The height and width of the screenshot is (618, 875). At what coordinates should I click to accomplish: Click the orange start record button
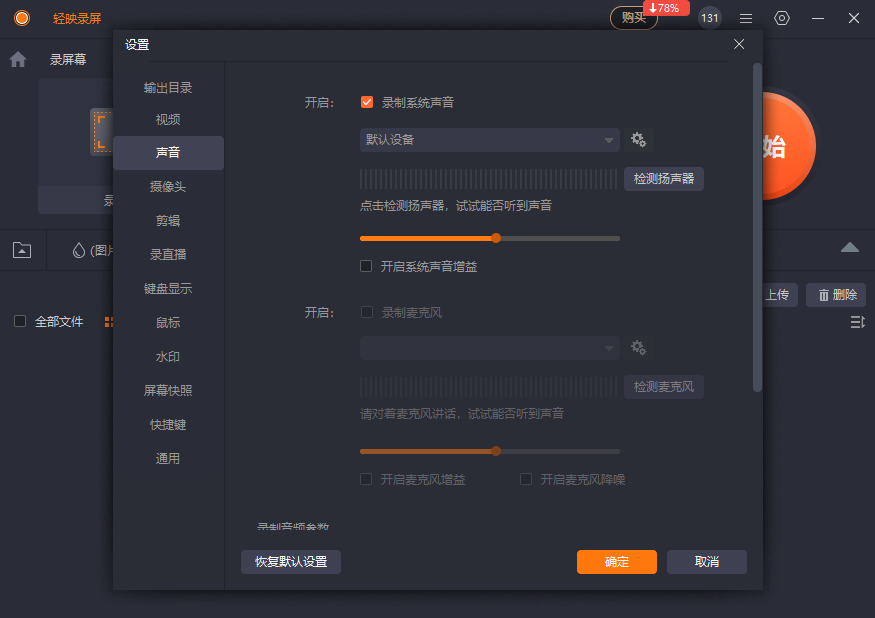coord(789,146)
